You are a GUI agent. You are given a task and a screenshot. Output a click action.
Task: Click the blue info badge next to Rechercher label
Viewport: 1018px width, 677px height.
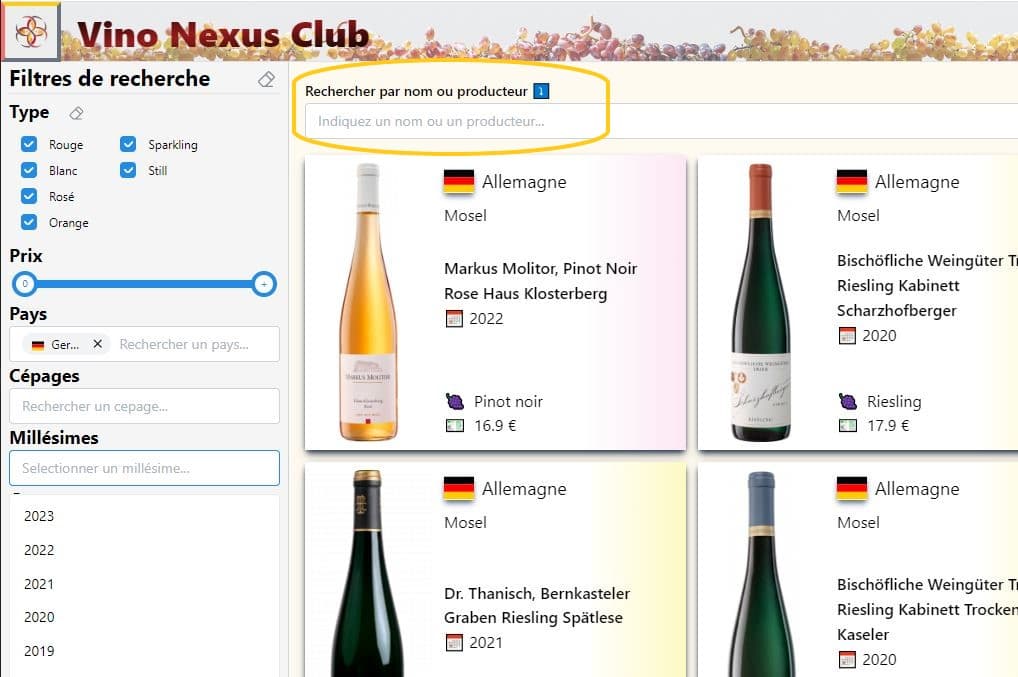(x=541, y=92)
